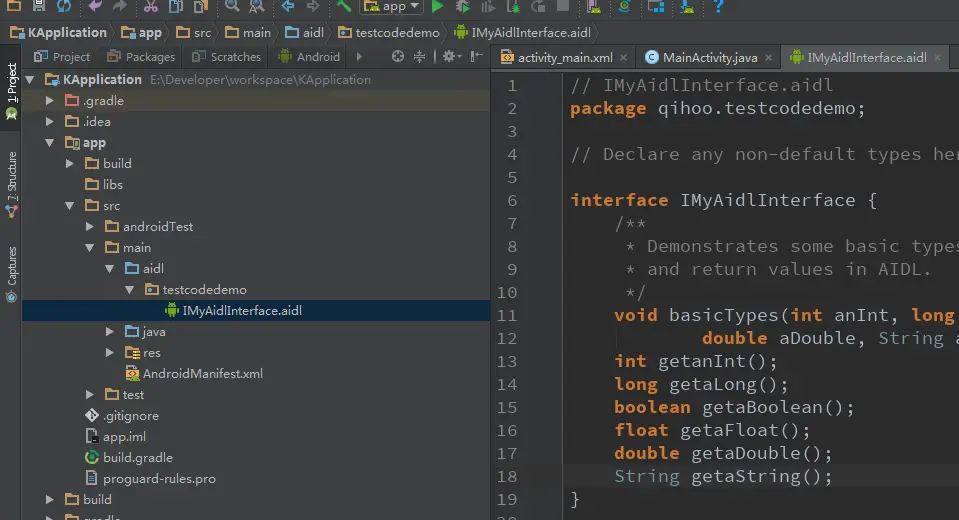Close the MainActivity.java tab
Screen dimensions: 959x520
coord(768,58)
